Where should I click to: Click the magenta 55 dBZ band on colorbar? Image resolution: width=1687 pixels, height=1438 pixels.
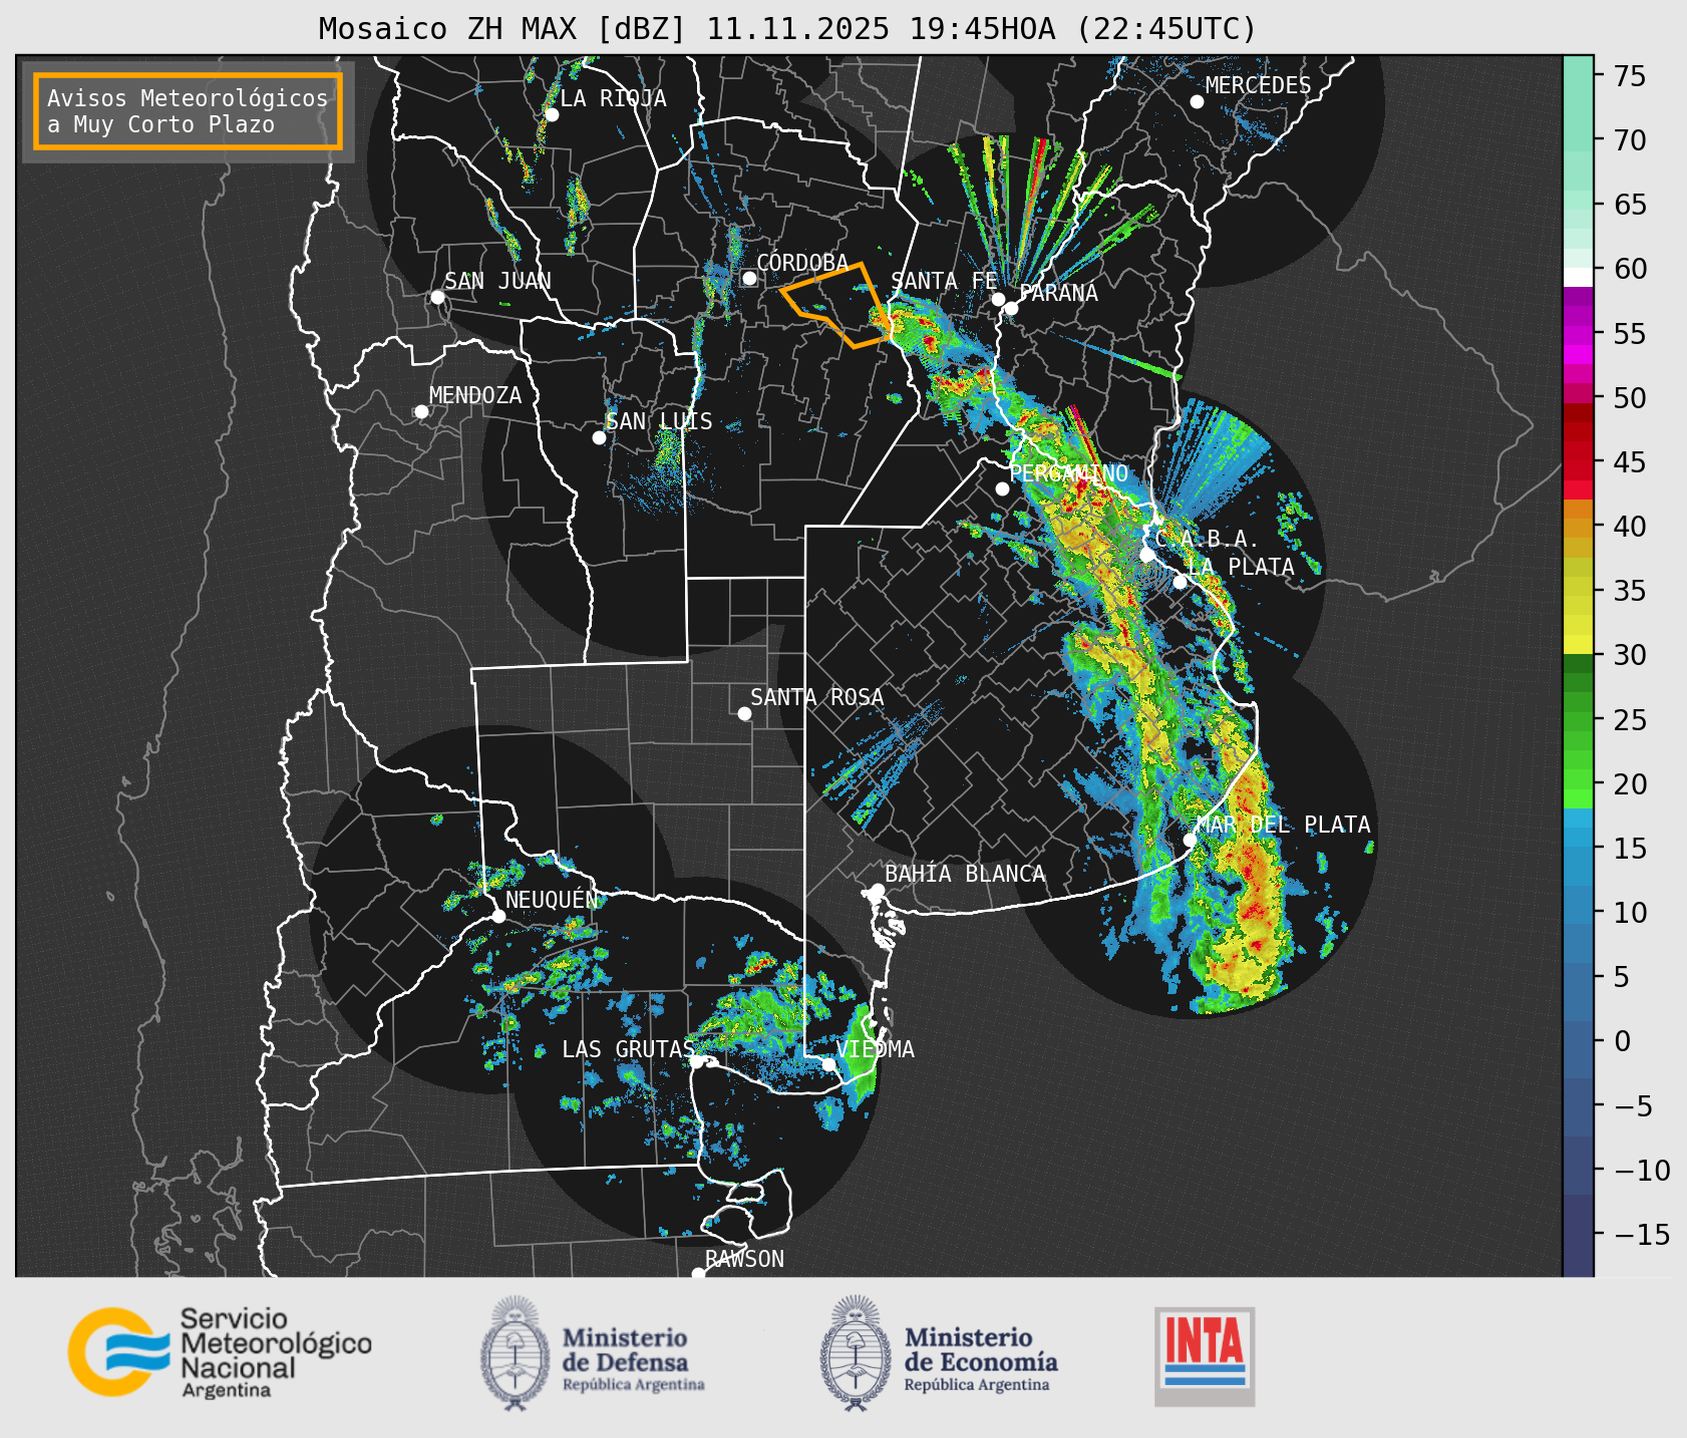click(1578, 333)
